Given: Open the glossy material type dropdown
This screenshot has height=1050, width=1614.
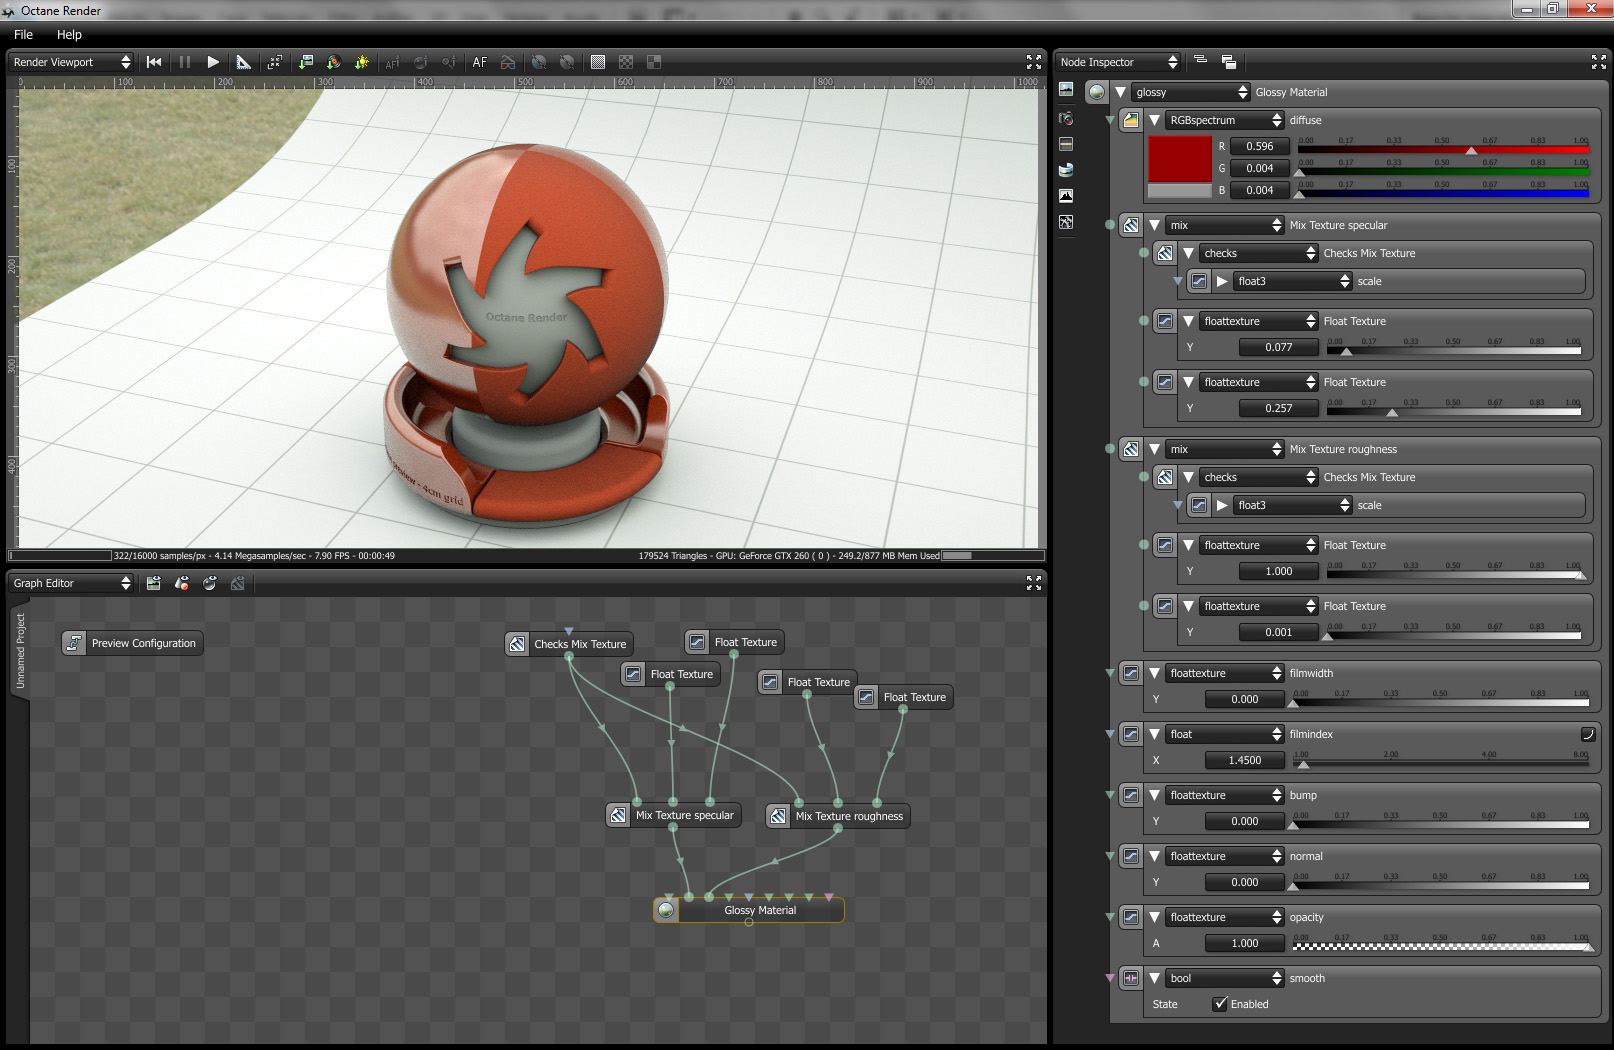Looking at the screenshot, I should tap(1191, 92).
